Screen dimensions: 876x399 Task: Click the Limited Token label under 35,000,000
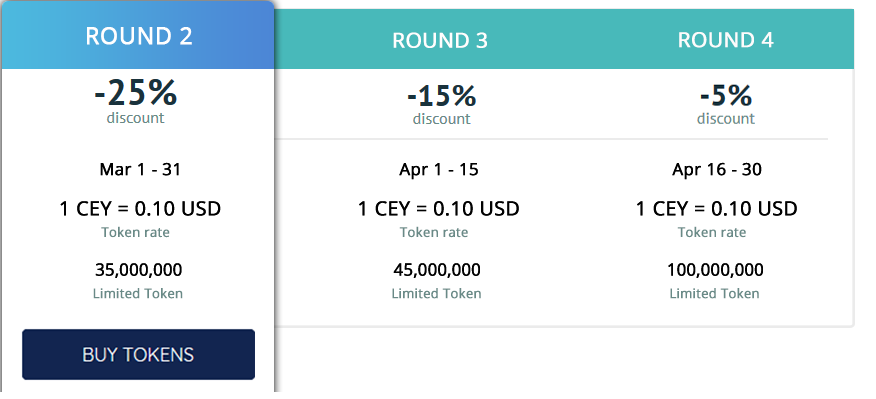coord(137,293)
